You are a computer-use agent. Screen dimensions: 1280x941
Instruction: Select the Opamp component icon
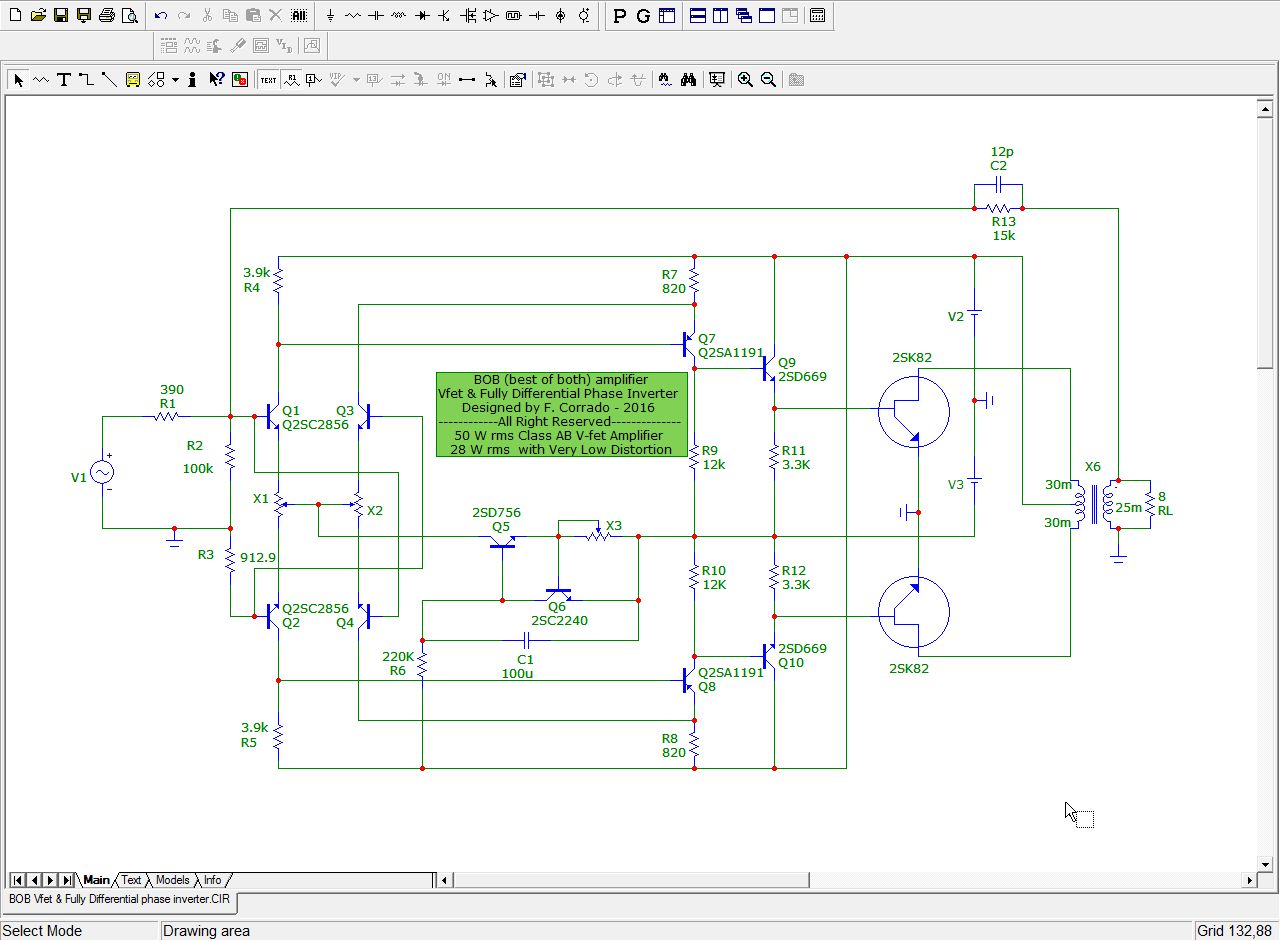pyautogui.click(x=491, y=16)
